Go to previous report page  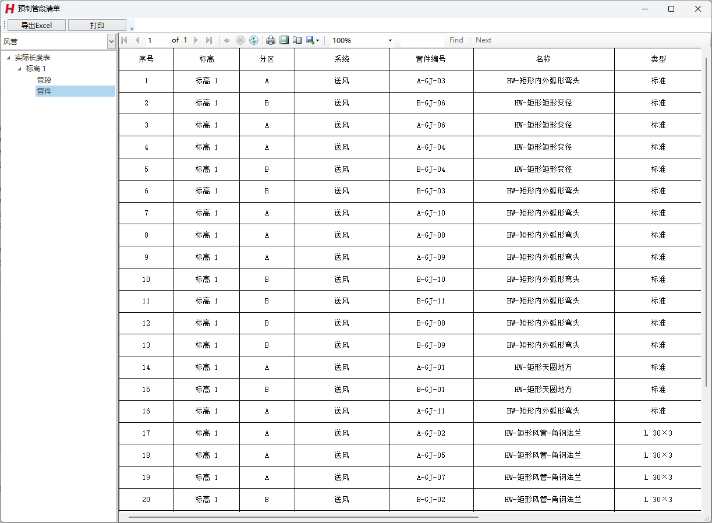[x=136, y=40]
